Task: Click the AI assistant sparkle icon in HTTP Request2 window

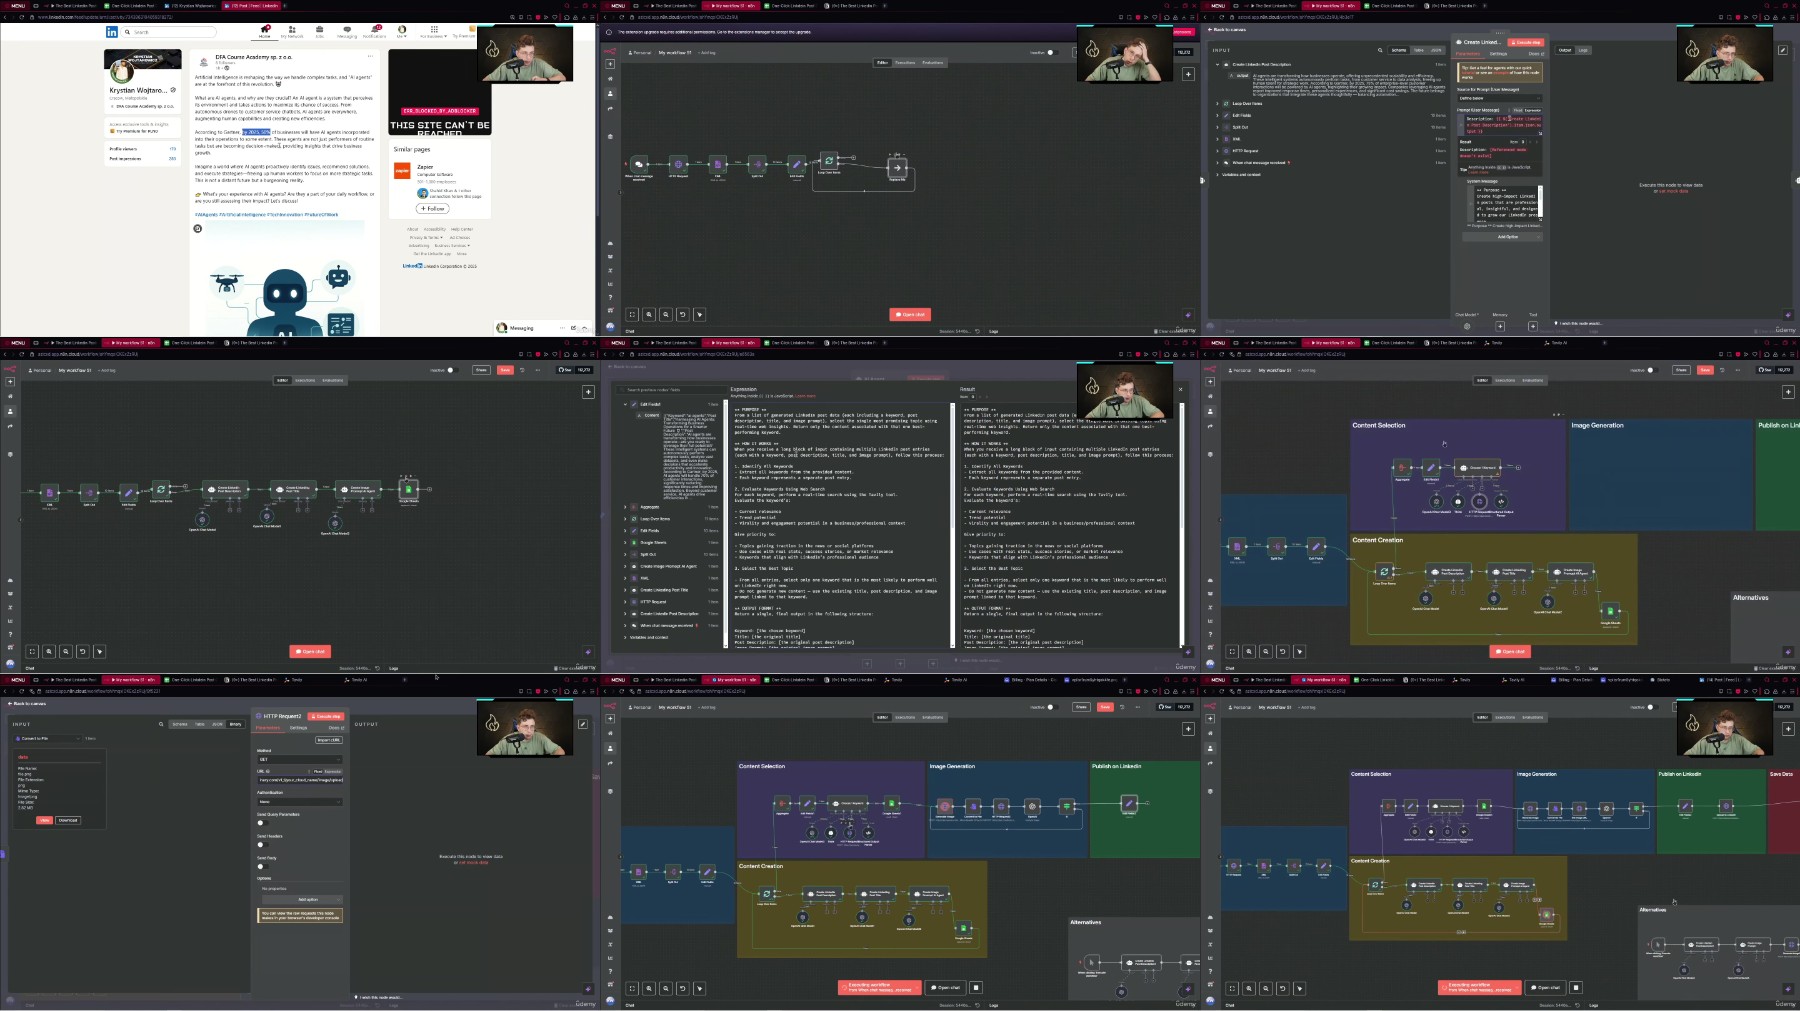Action: tap(588, 989)
